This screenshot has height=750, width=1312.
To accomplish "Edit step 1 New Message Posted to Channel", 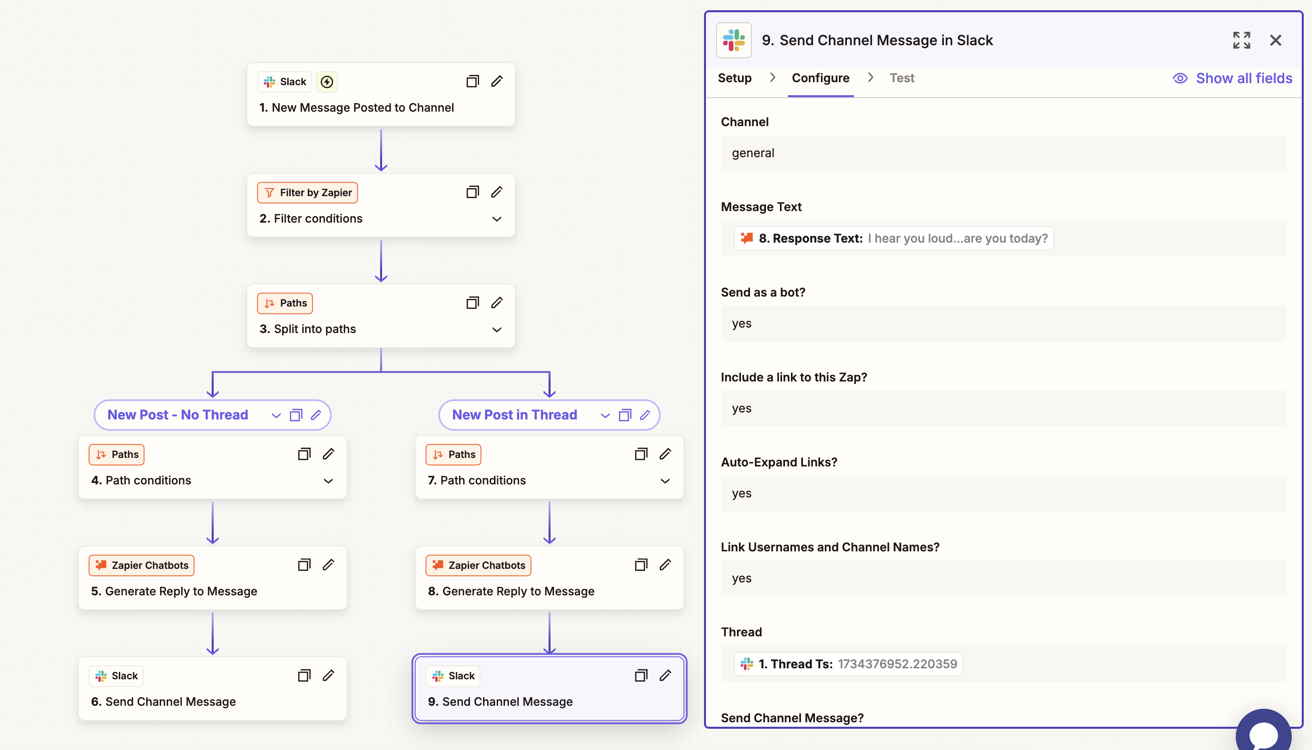I will tap(497, 81).
